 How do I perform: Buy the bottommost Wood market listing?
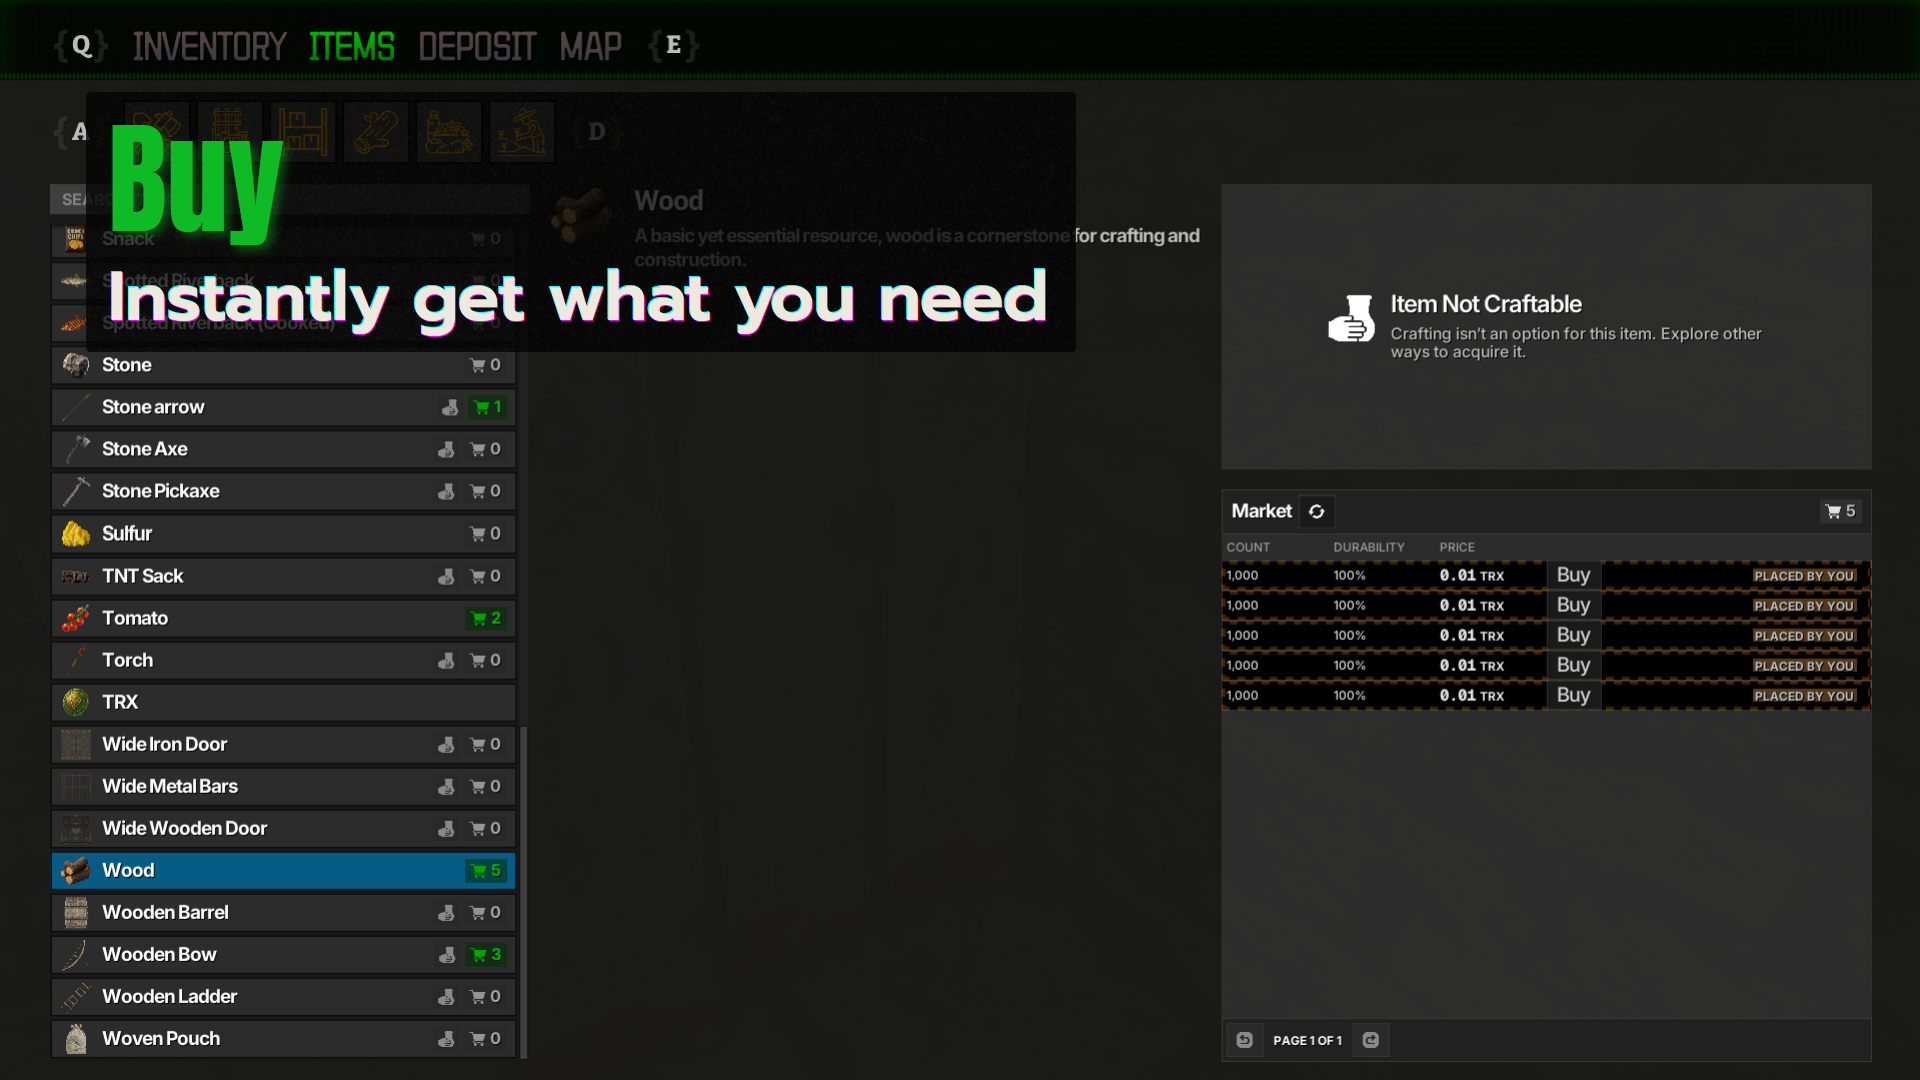pos(1573,695)
